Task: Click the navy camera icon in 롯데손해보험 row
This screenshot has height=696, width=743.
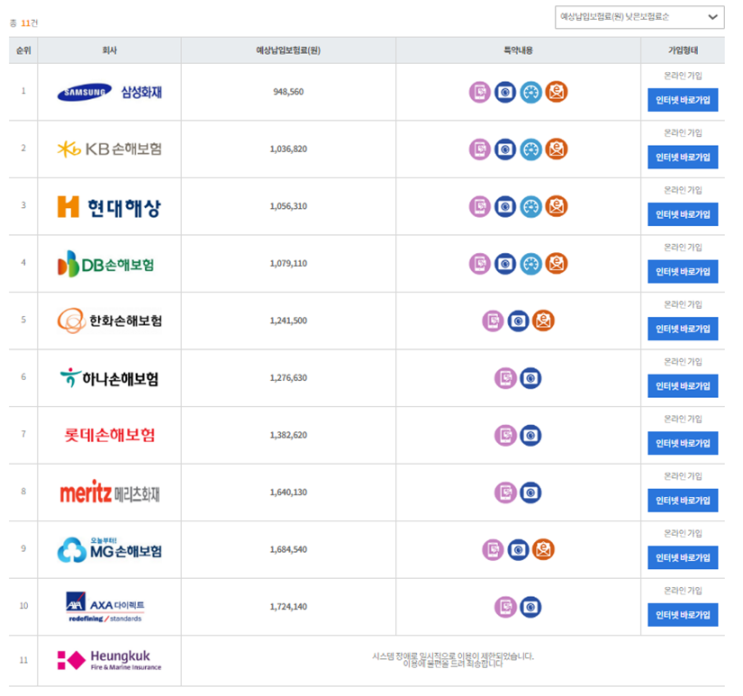Action: (531, 435)
